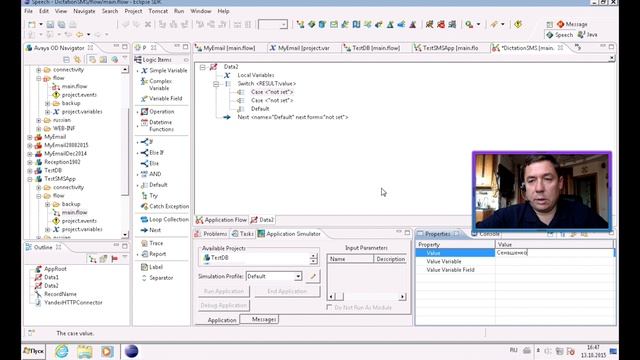Open the zoom combo box in toolbar
The image size is (640, 360).
pos(273,24)
